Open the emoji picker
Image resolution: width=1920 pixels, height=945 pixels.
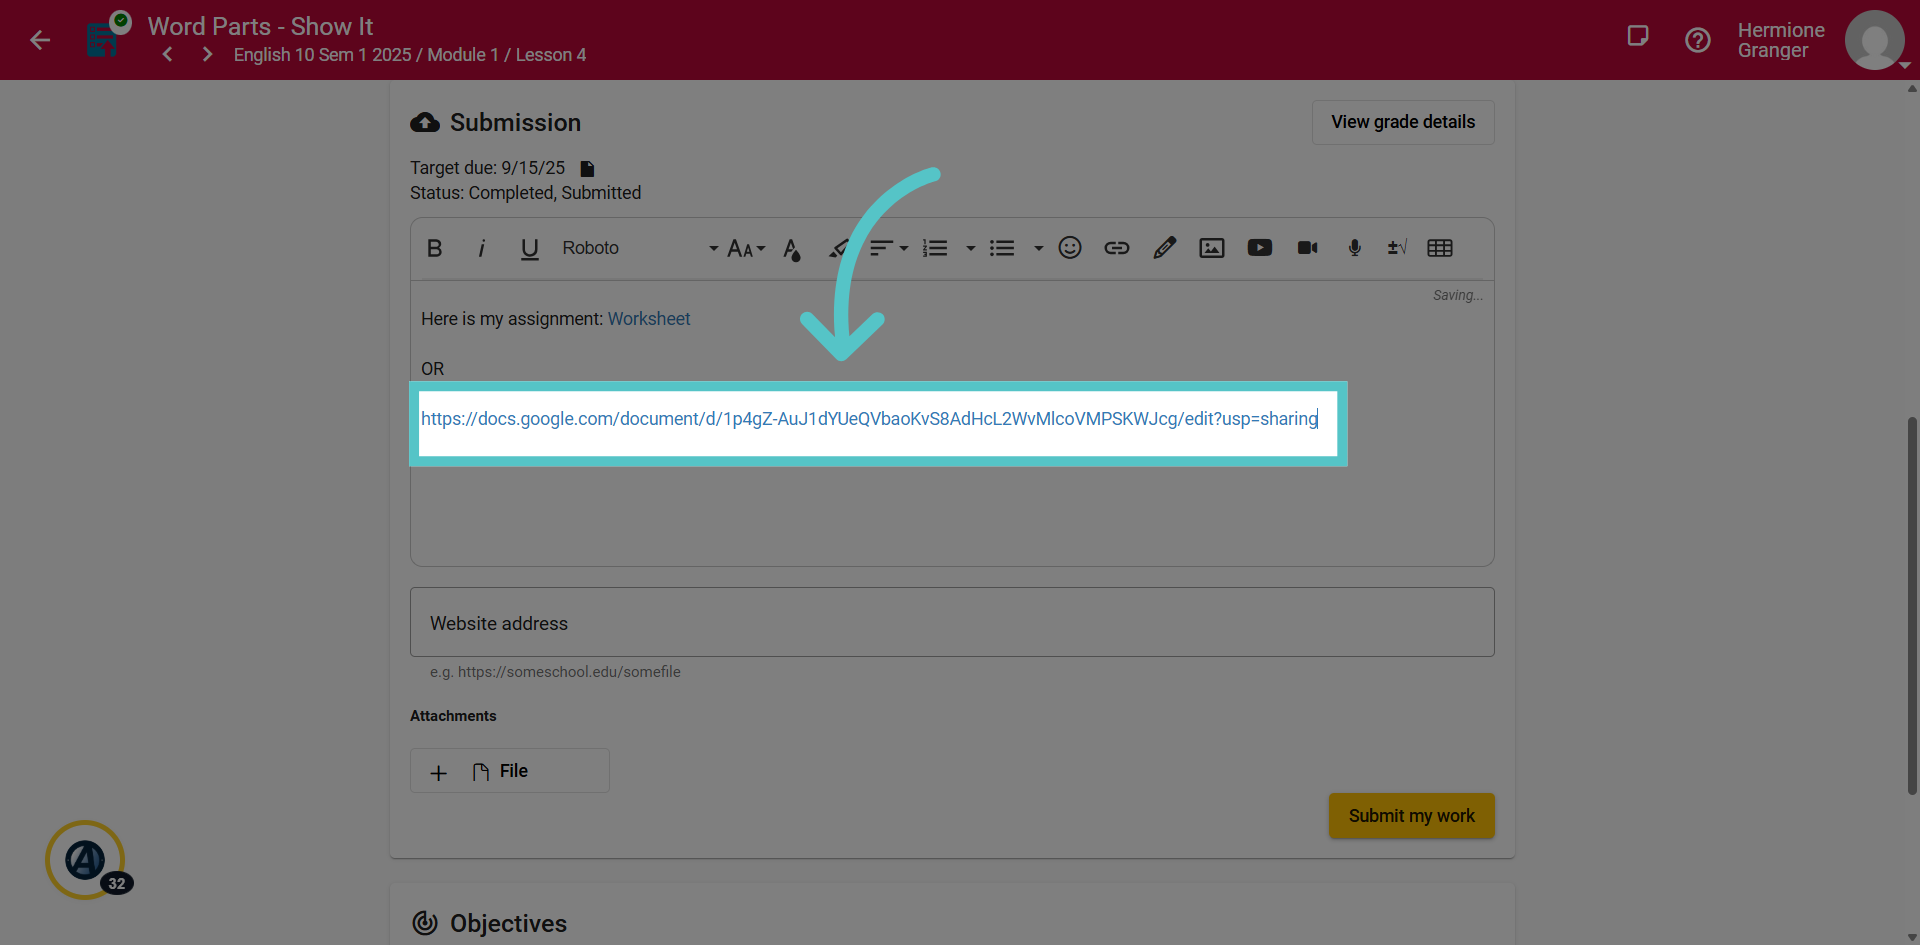1070,248
